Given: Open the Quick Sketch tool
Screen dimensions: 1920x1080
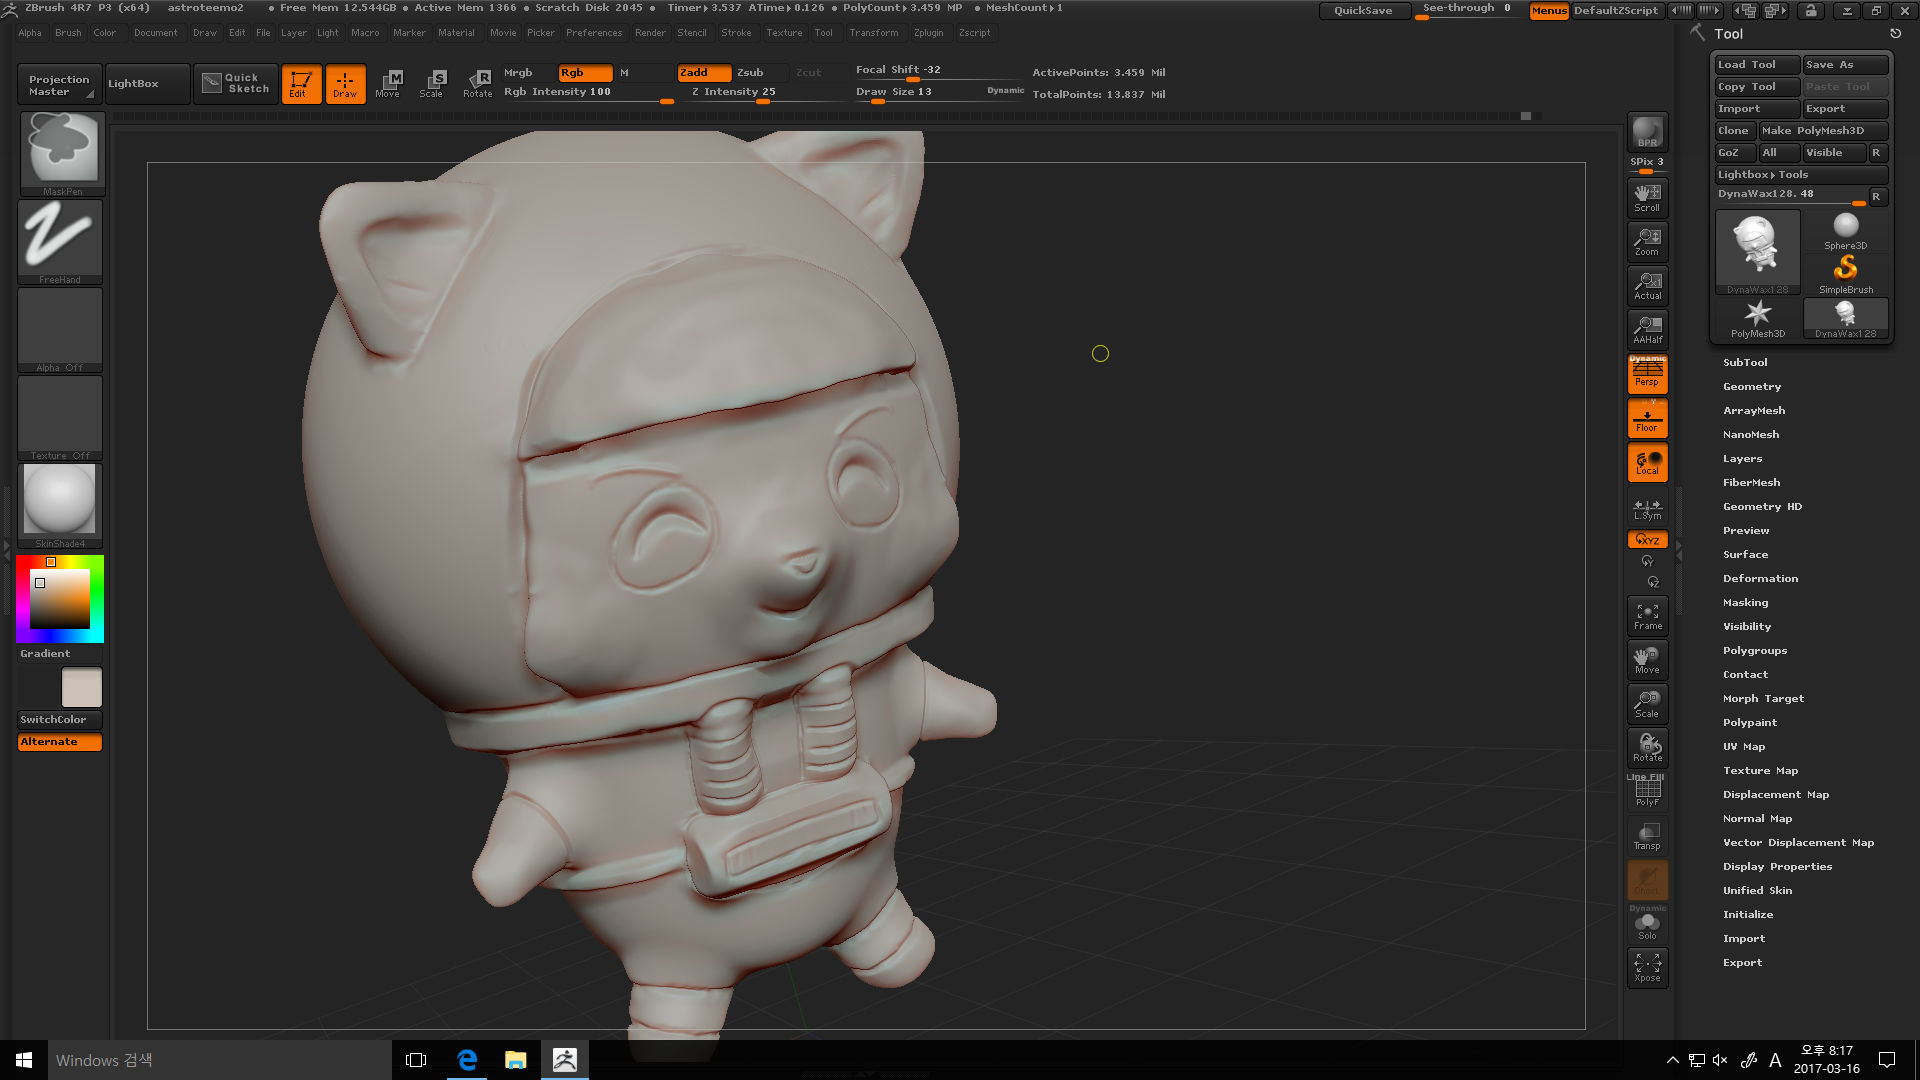Looking at the screenshot, I should [236, 83].
